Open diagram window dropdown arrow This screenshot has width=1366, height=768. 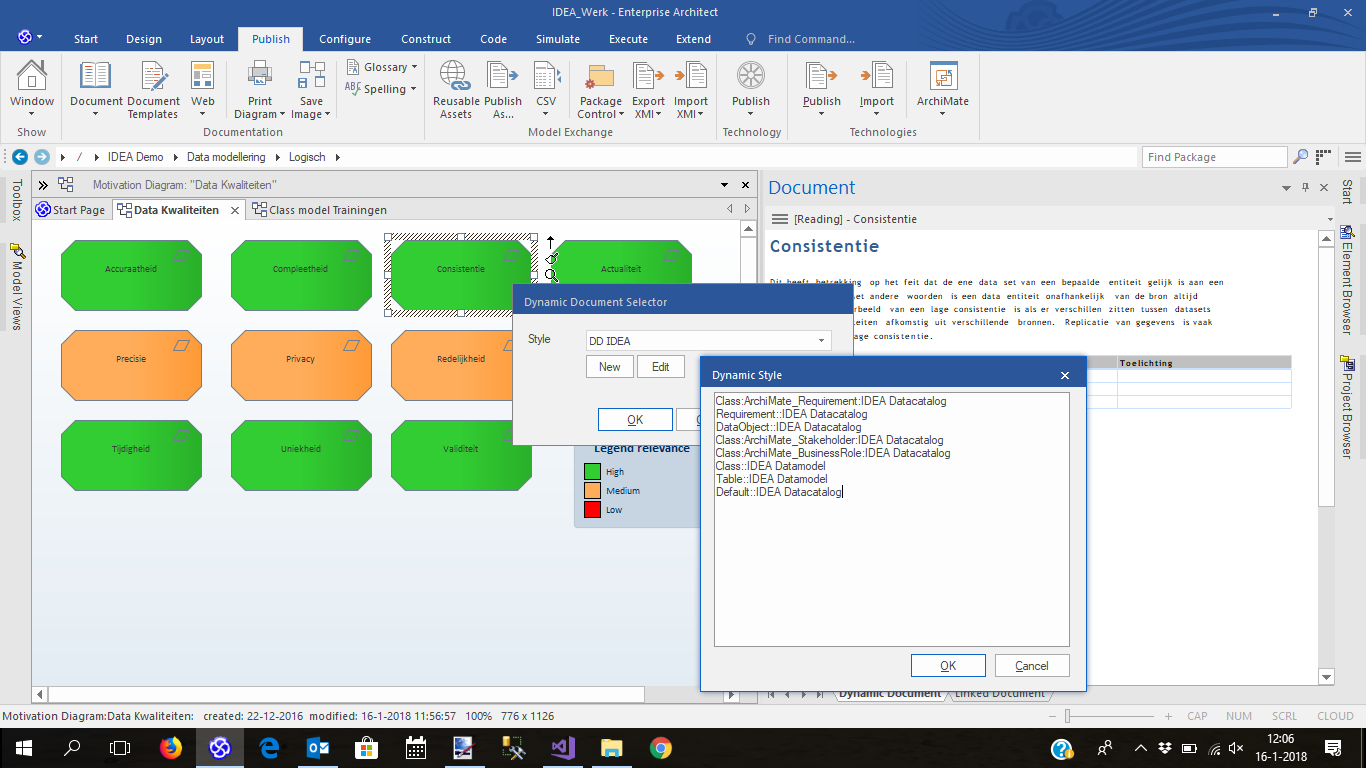pyautogui.click(x=725, y=185)
